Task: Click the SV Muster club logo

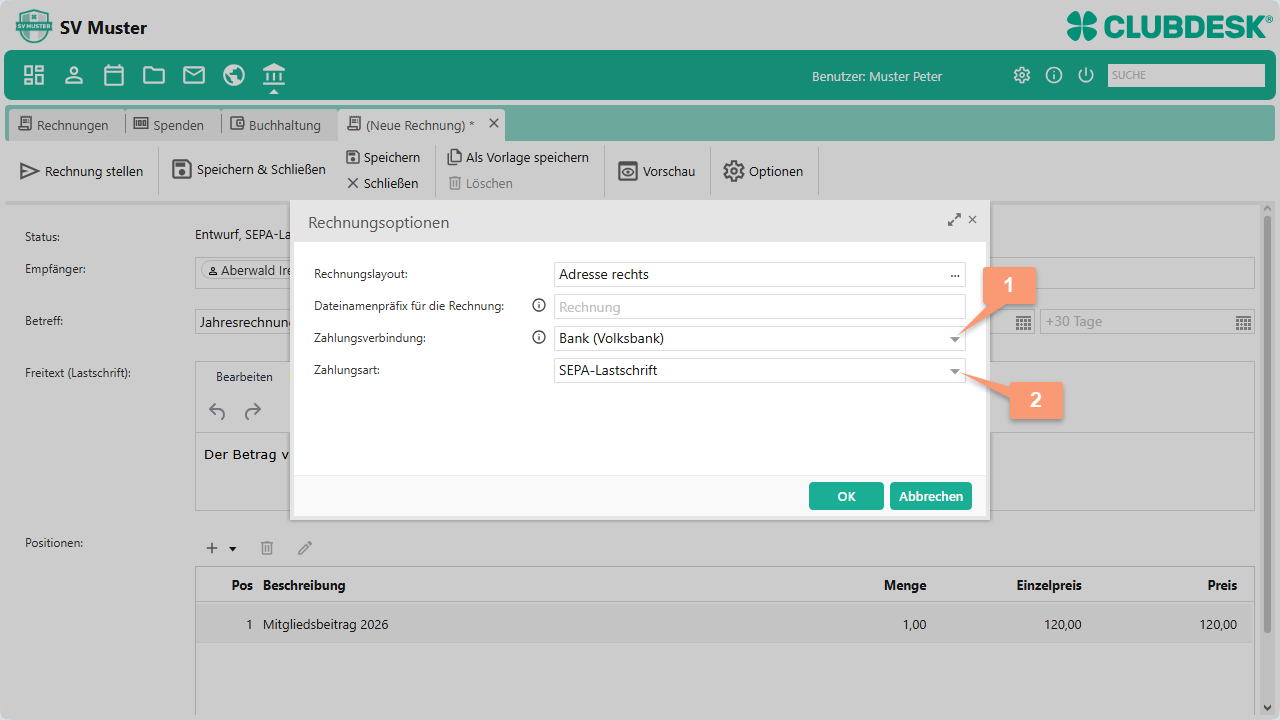Action: click(34, 26)
